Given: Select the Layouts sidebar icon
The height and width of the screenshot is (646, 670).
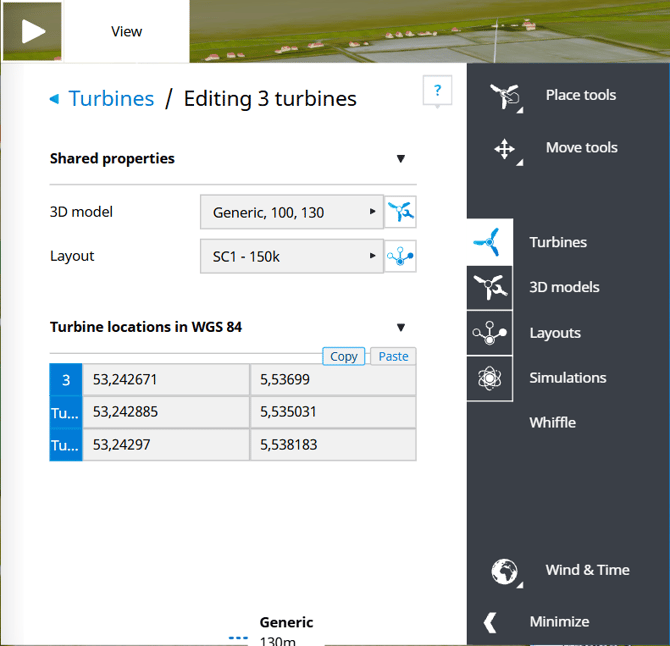Looking at the screenshot, I should tap(490, 333).
